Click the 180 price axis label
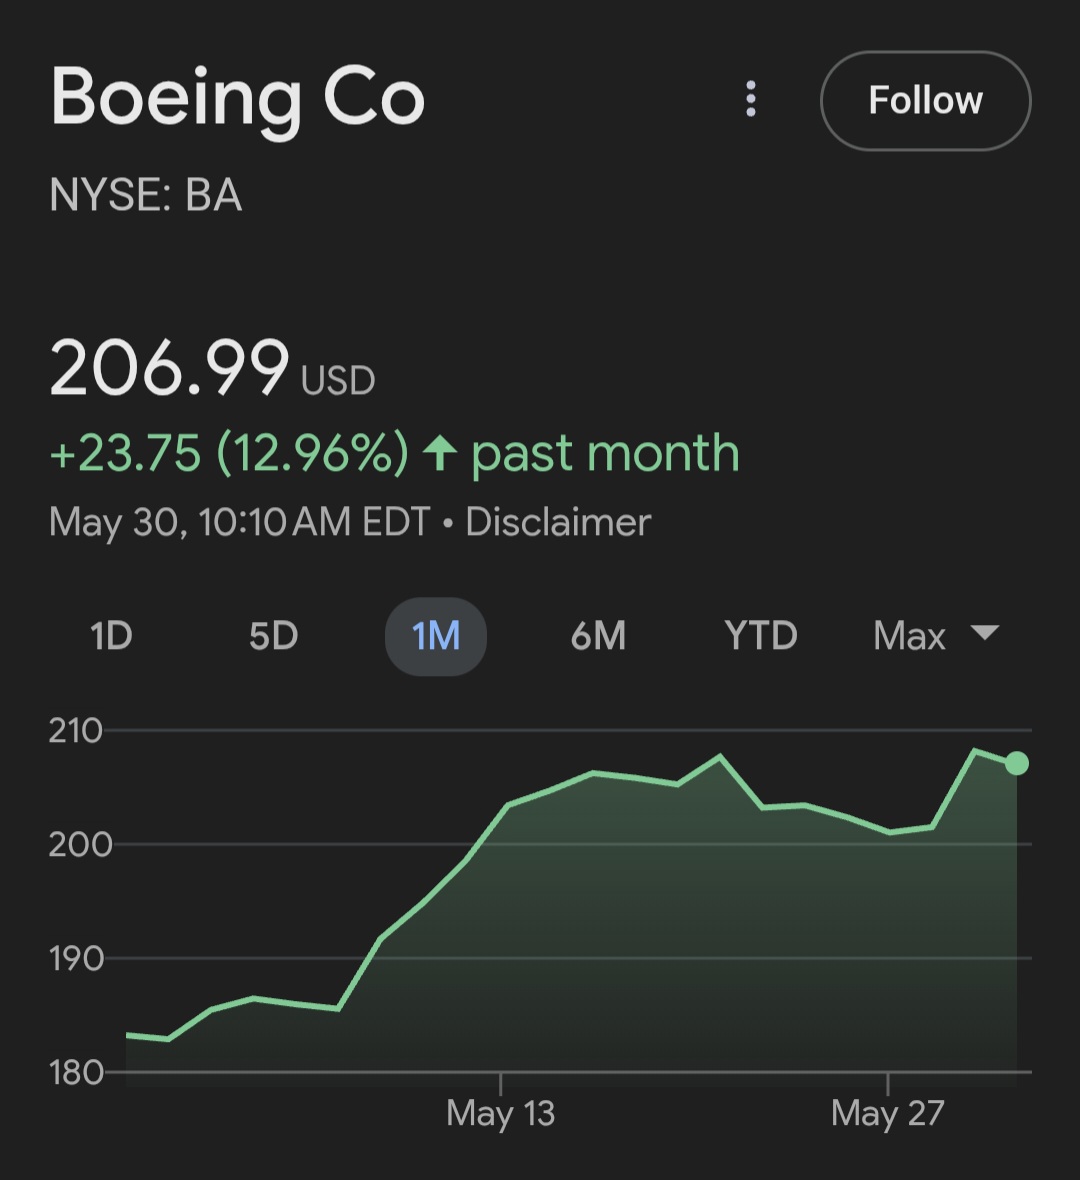Screen dimensions: 1080x1180 [76, 1073]
